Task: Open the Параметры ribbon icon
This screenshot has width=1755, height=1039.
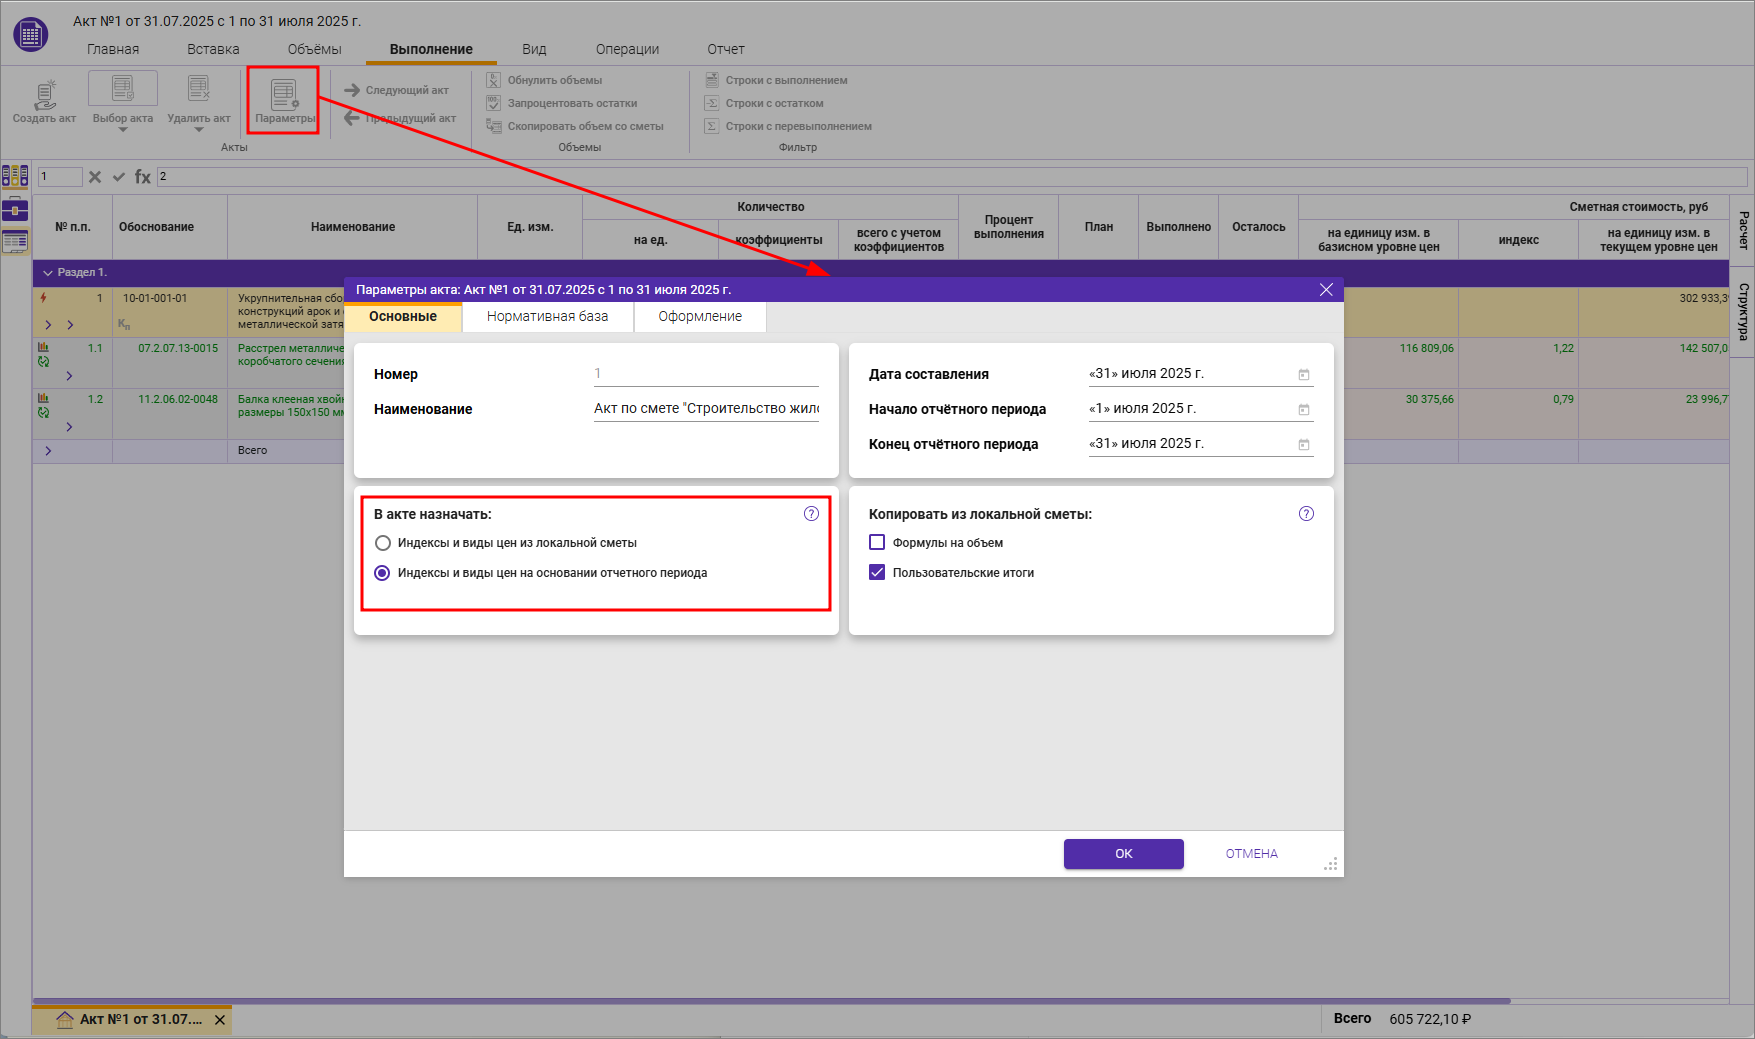Action: 284,96
